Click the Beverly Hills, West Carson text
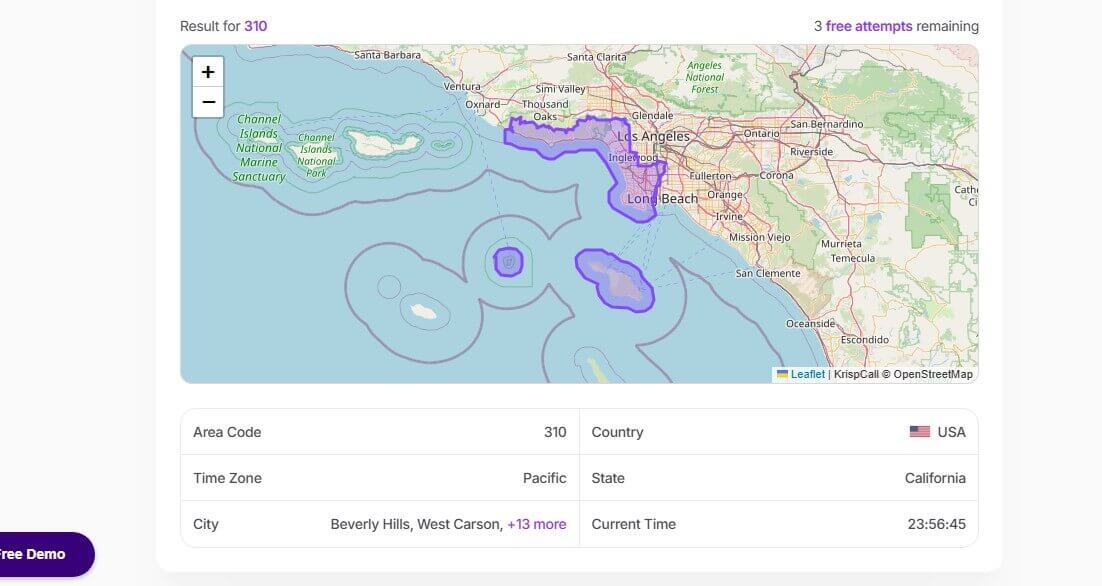 coord(416,524)
